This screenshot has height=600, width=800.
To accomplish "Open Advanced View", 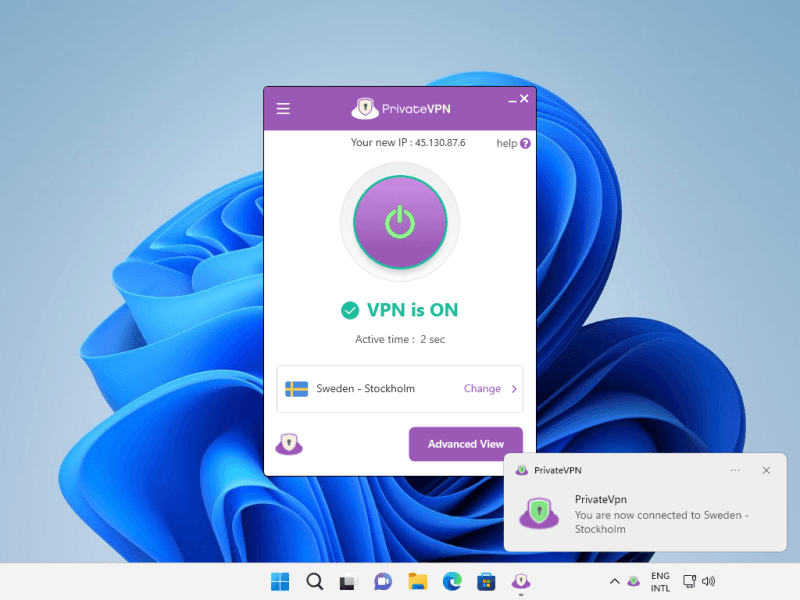I will 465,444.
